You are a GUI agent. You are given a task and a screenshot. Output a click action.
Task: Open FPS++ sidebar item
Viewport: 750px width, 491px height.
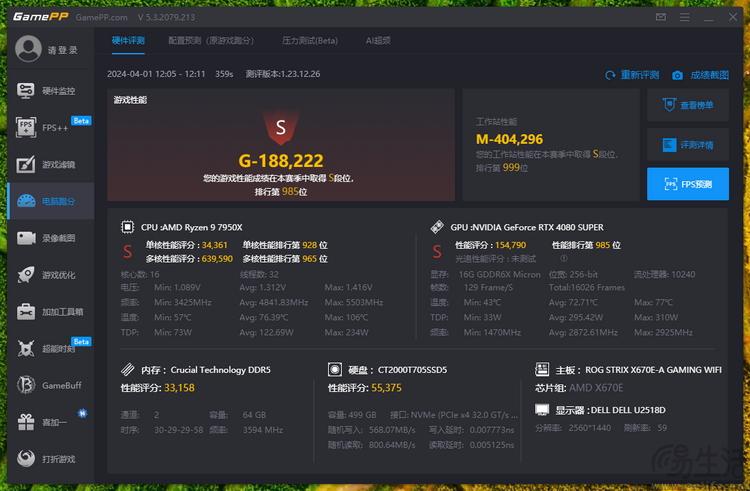pyautogui.click(x=51, y=128)
